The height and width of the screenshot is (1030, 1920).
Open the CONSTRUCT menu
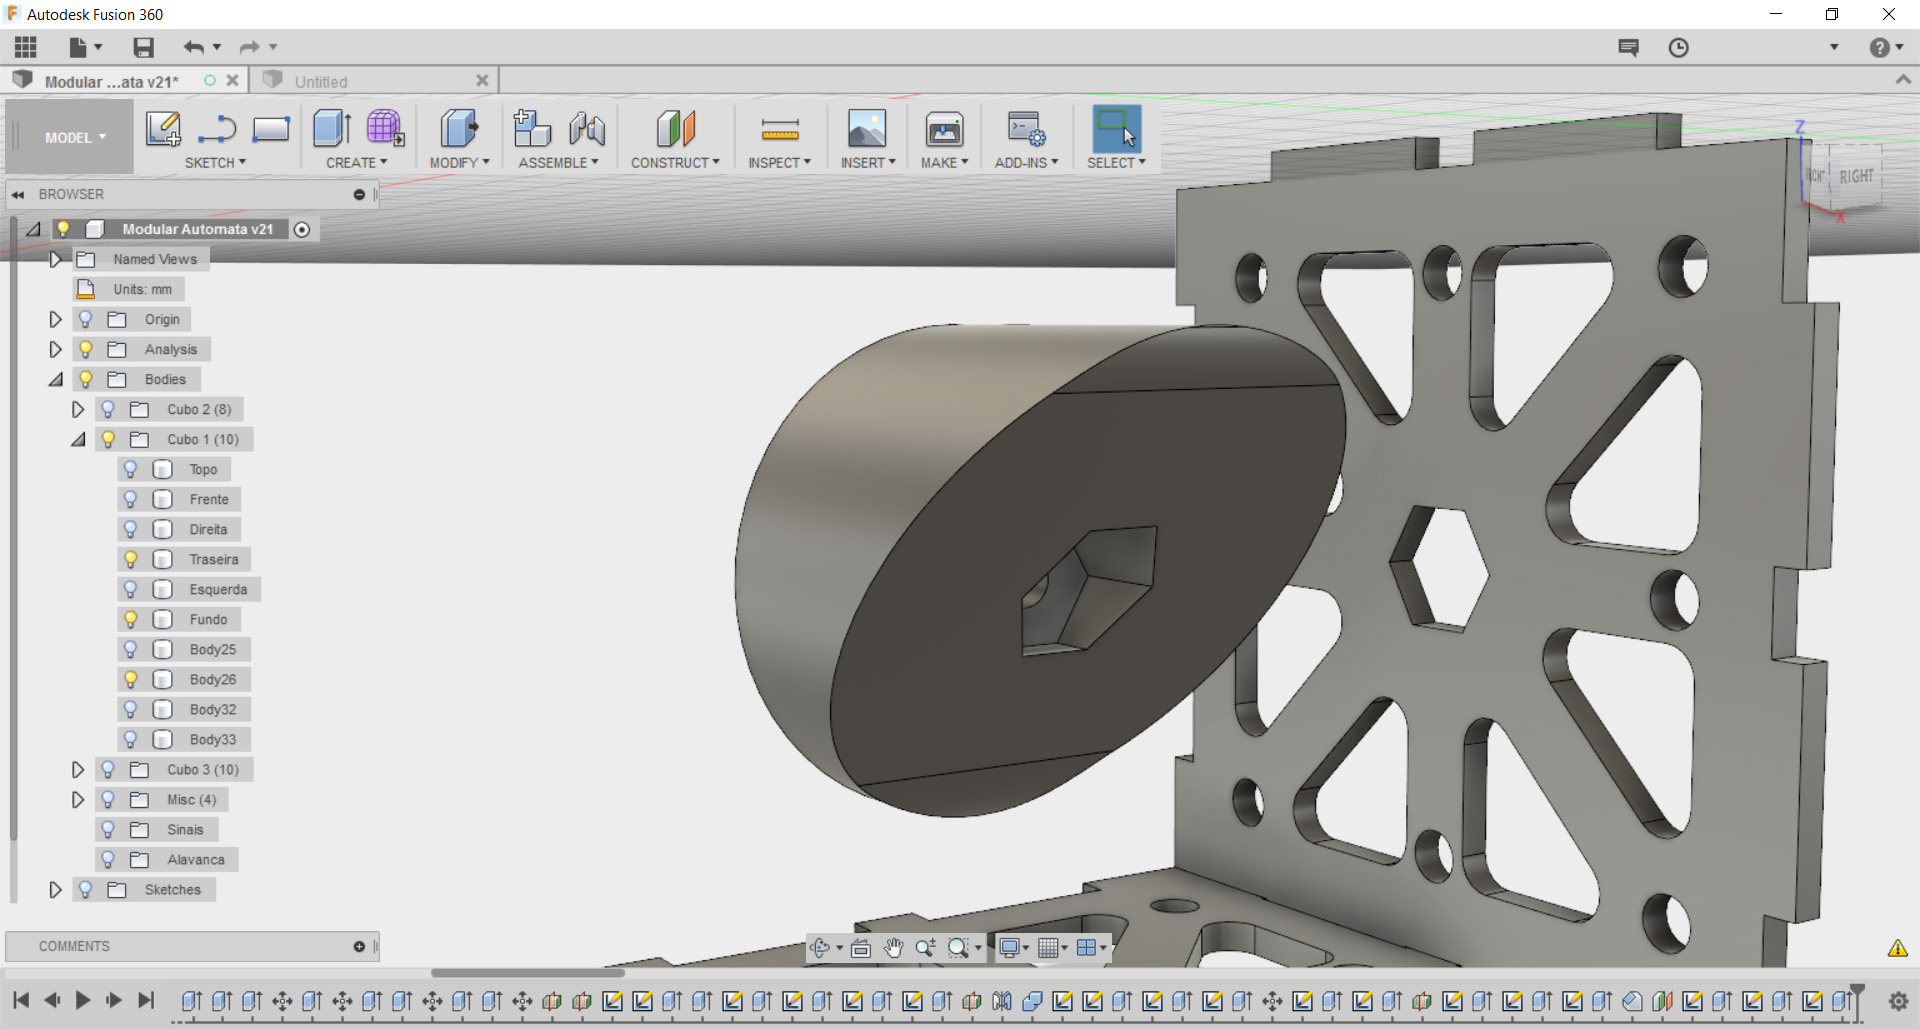(x=675, y=163)
